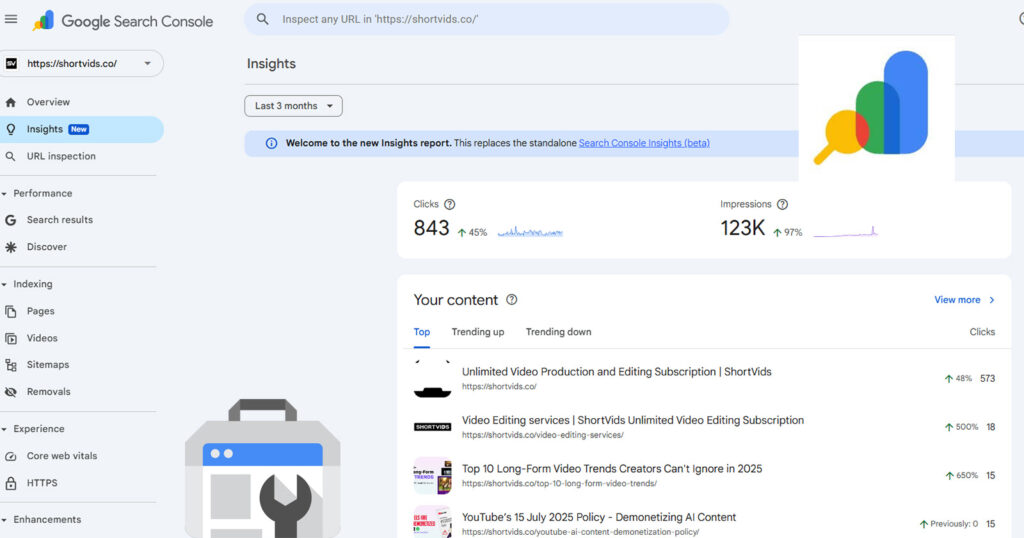
Task: Click the Removals crossed-eye icon
Action: 10,392
